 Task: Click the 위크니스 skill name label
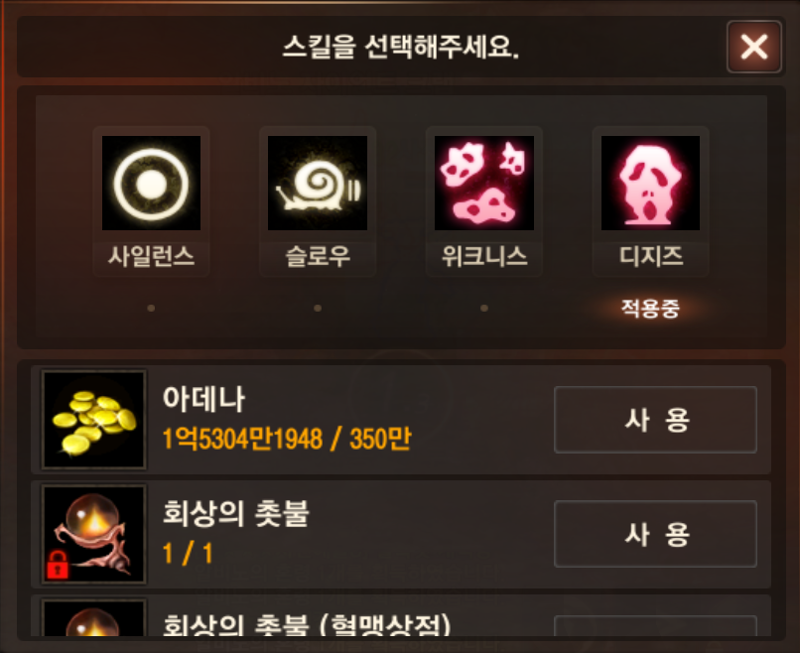[x=484, y=256]
